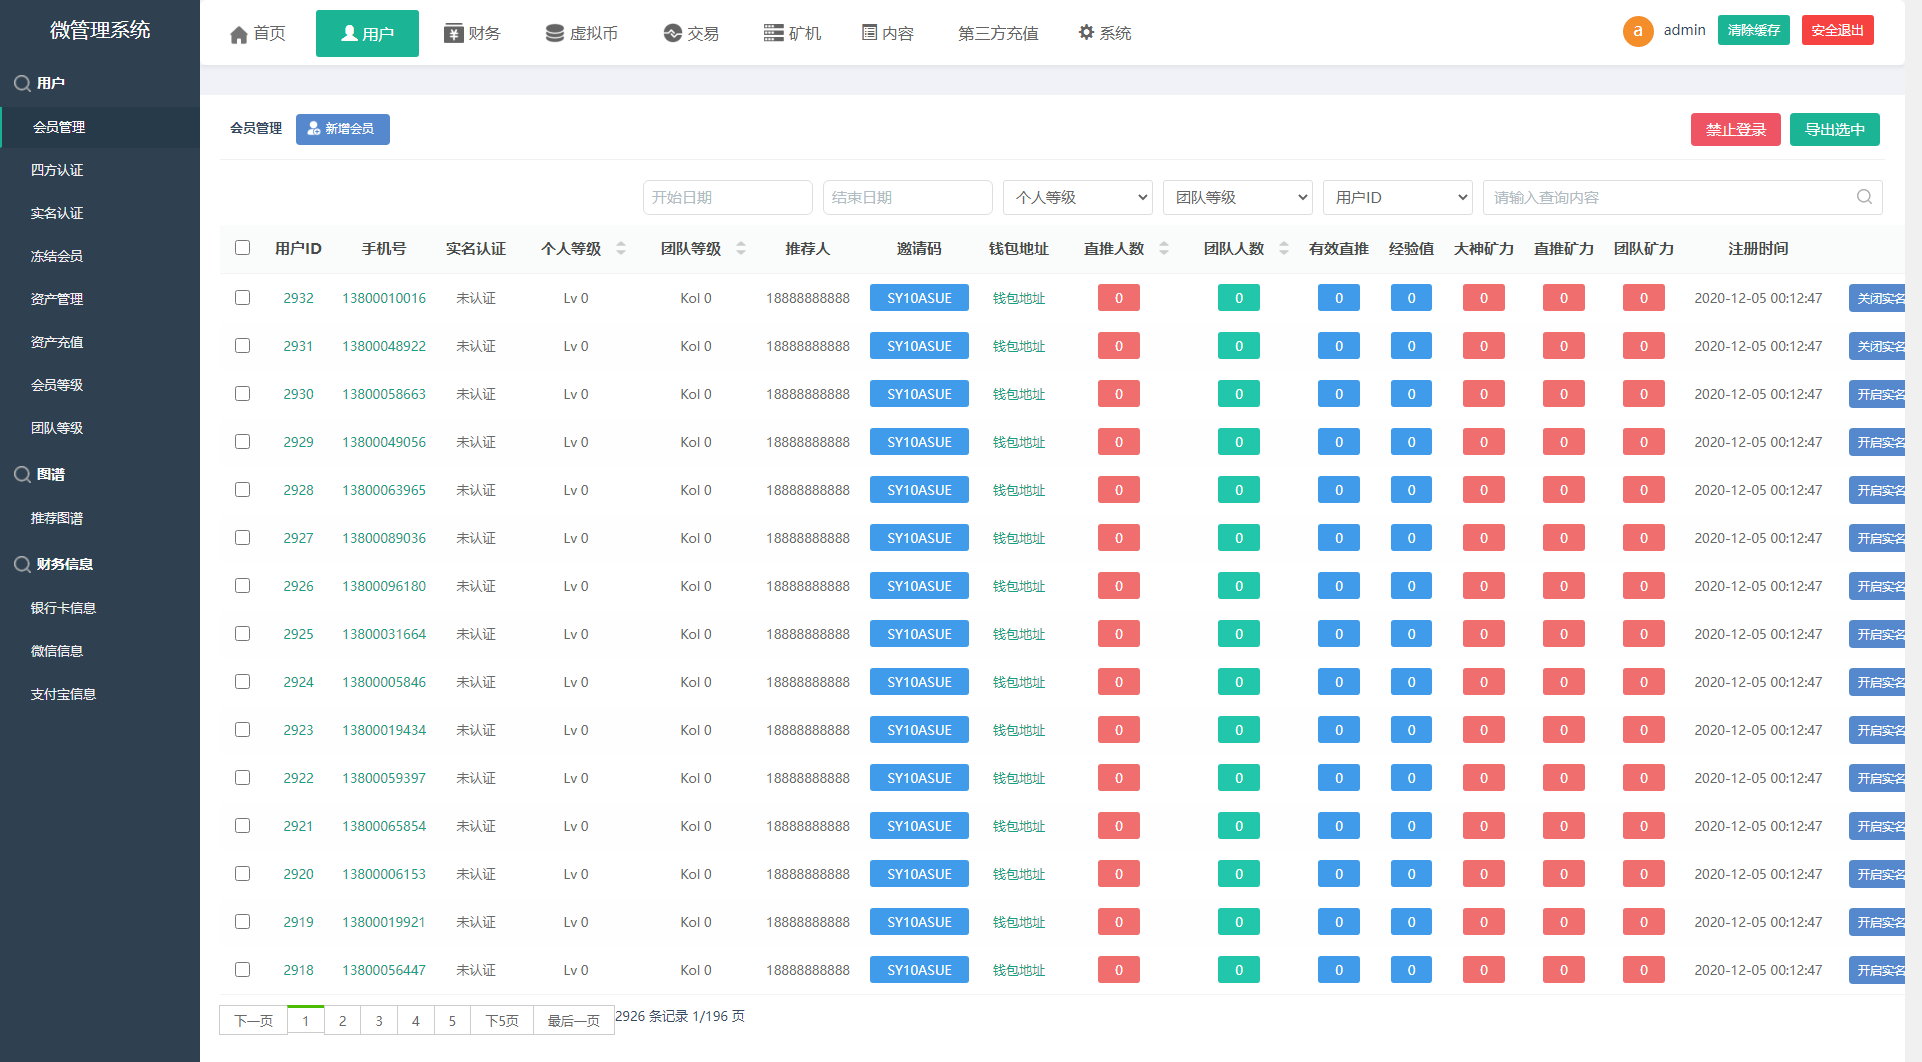
Task: Open 实名认证 in the sidebar
Action: [57, 213]
